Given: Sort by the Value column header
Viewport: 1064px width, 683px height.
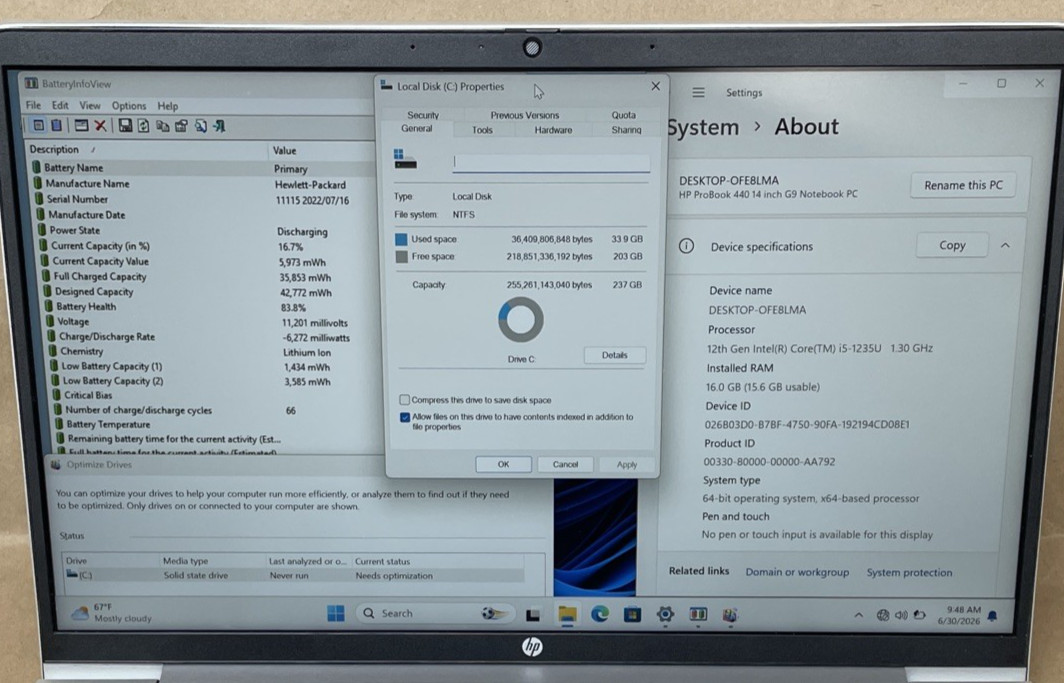Looking at the screenshot, I should [322, 151].
